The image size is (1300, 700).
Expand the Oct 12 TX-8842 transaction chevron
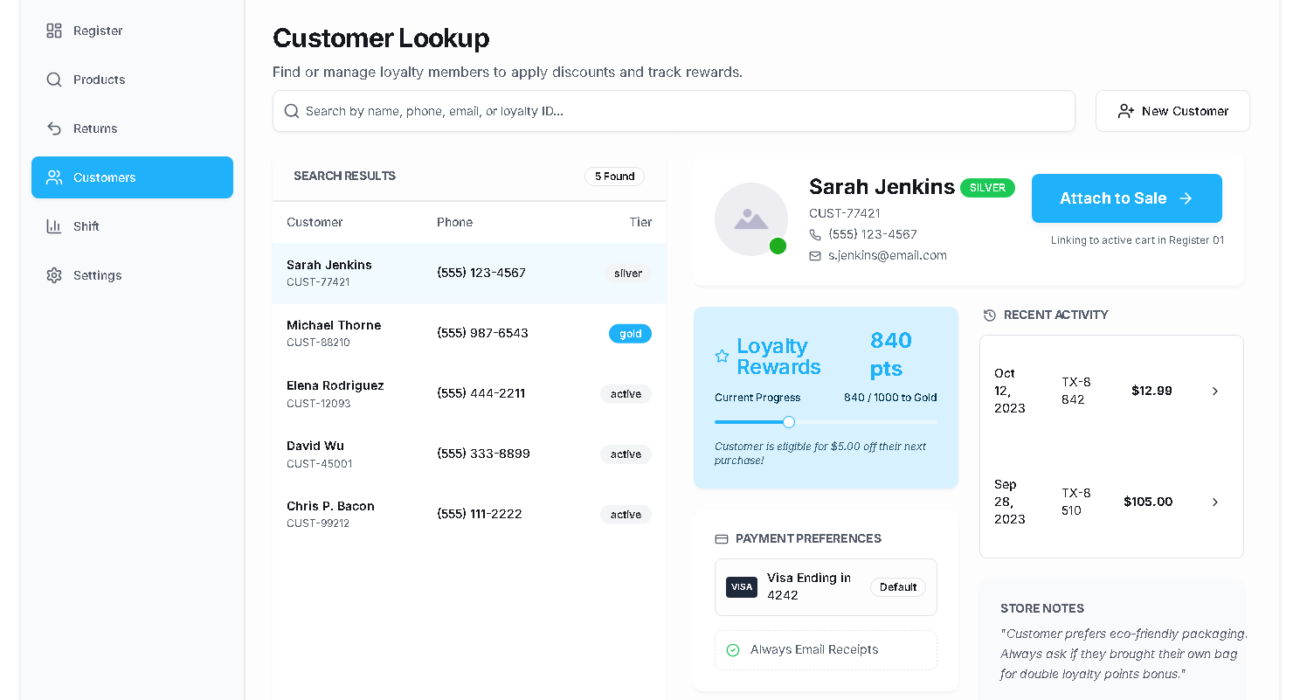1215,392
